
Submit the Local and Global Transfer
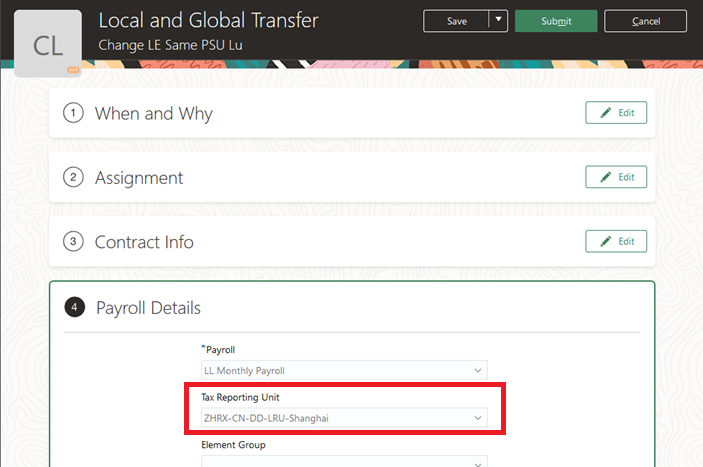(x=556, y=21)
